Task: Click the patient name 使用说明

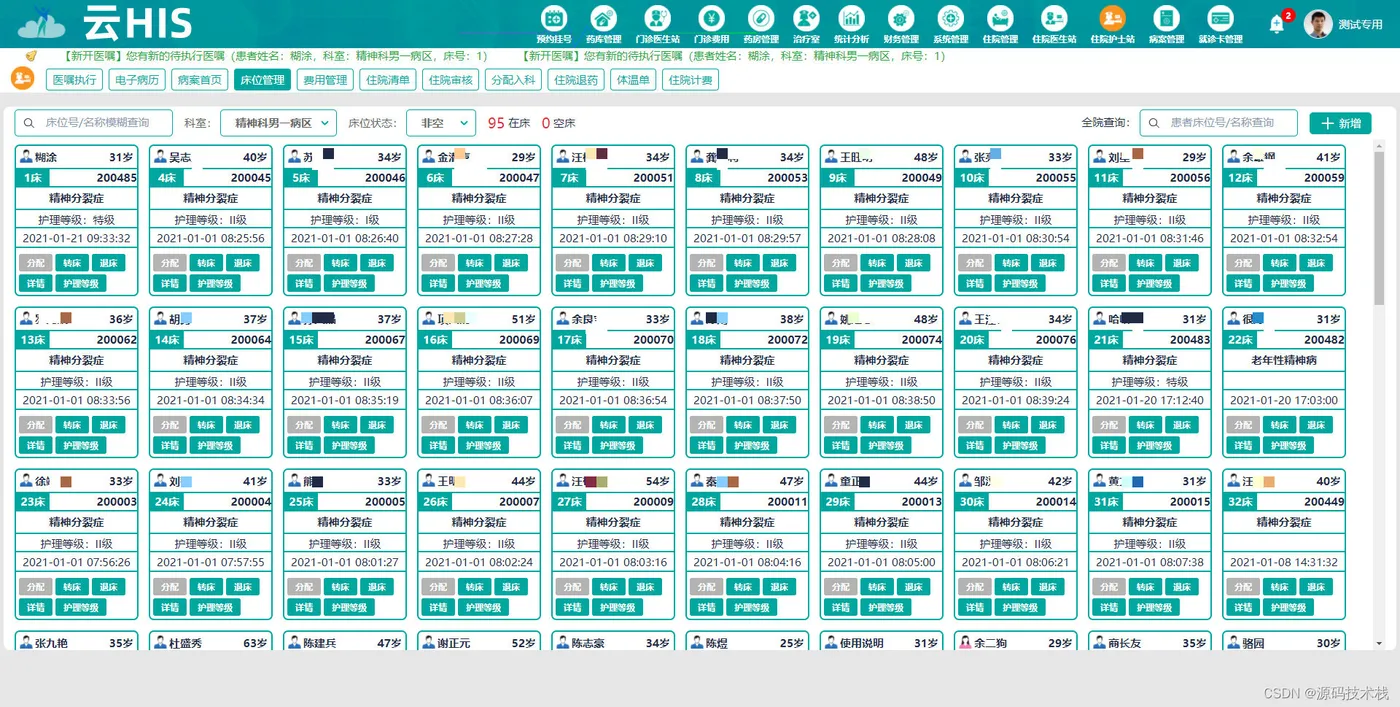Action: [x=861, y=643]
